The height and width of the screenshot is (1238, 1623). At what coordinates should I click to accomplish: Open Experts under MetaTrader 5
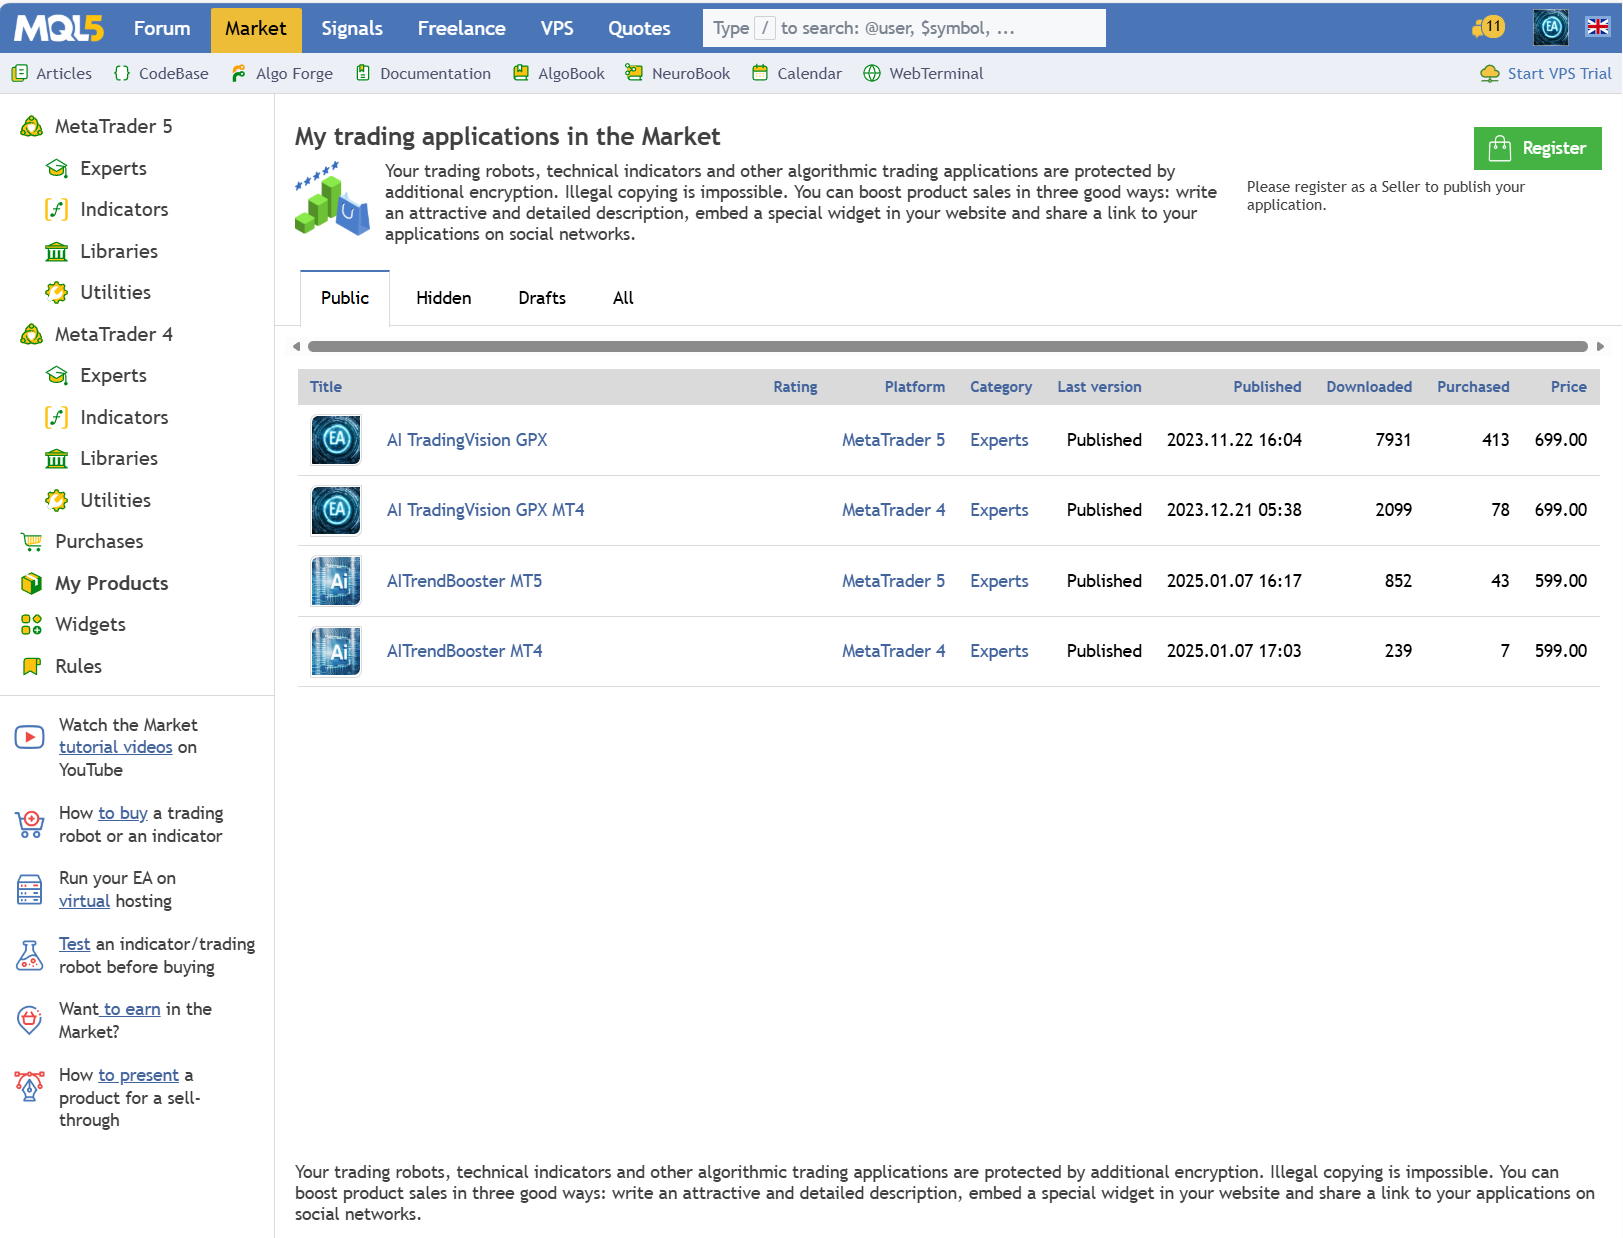(x=113, y=168)
